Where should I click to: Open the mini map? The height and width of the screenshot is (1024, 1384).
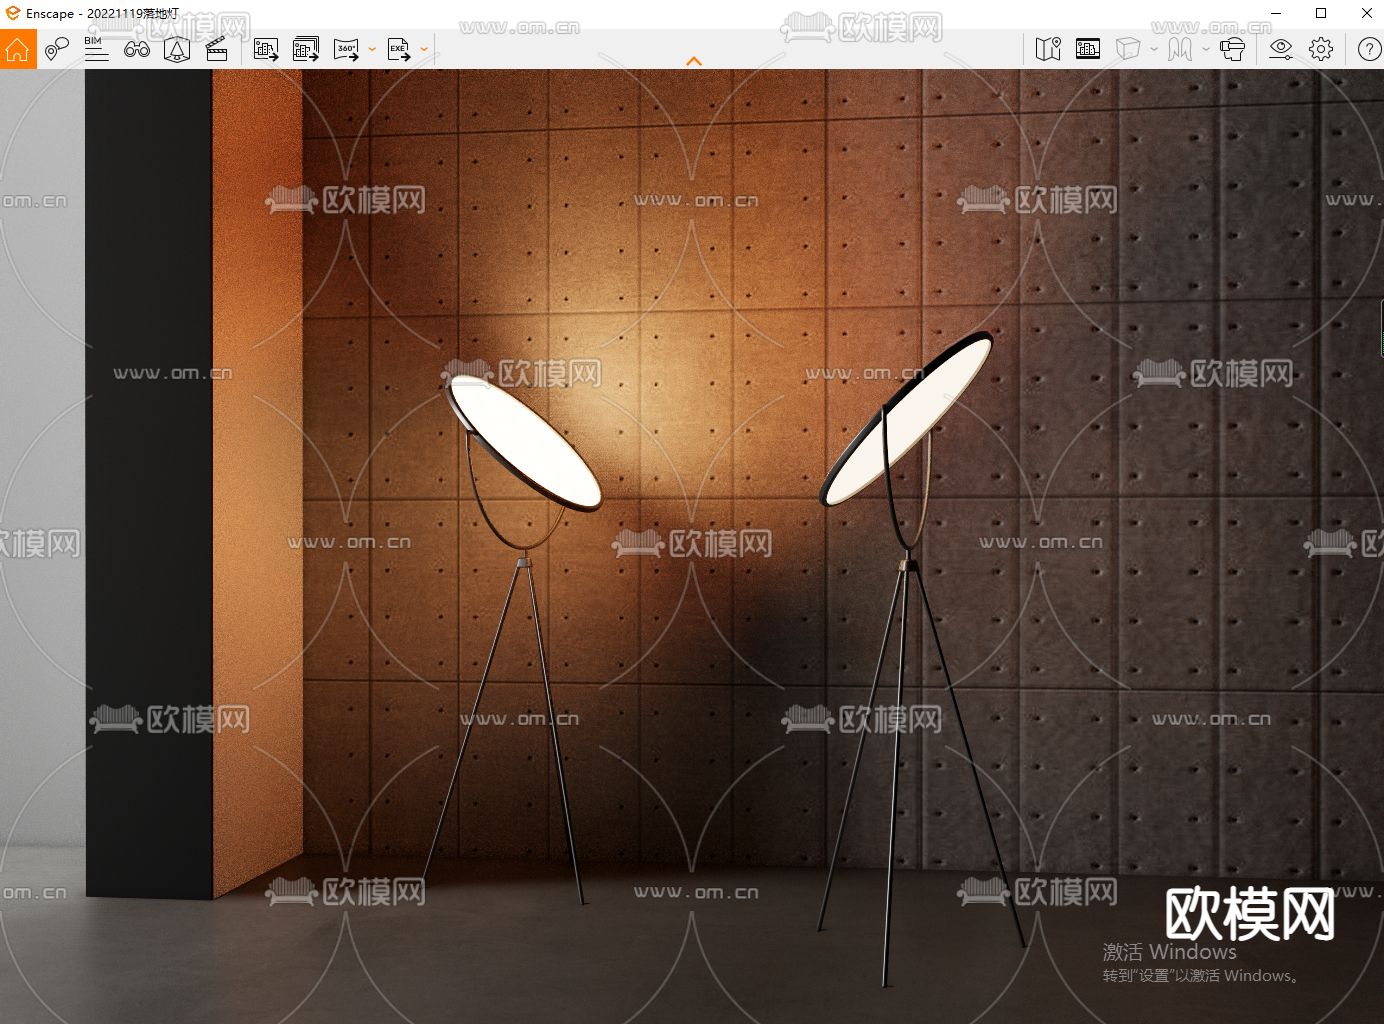click(x=1048, y=49)
